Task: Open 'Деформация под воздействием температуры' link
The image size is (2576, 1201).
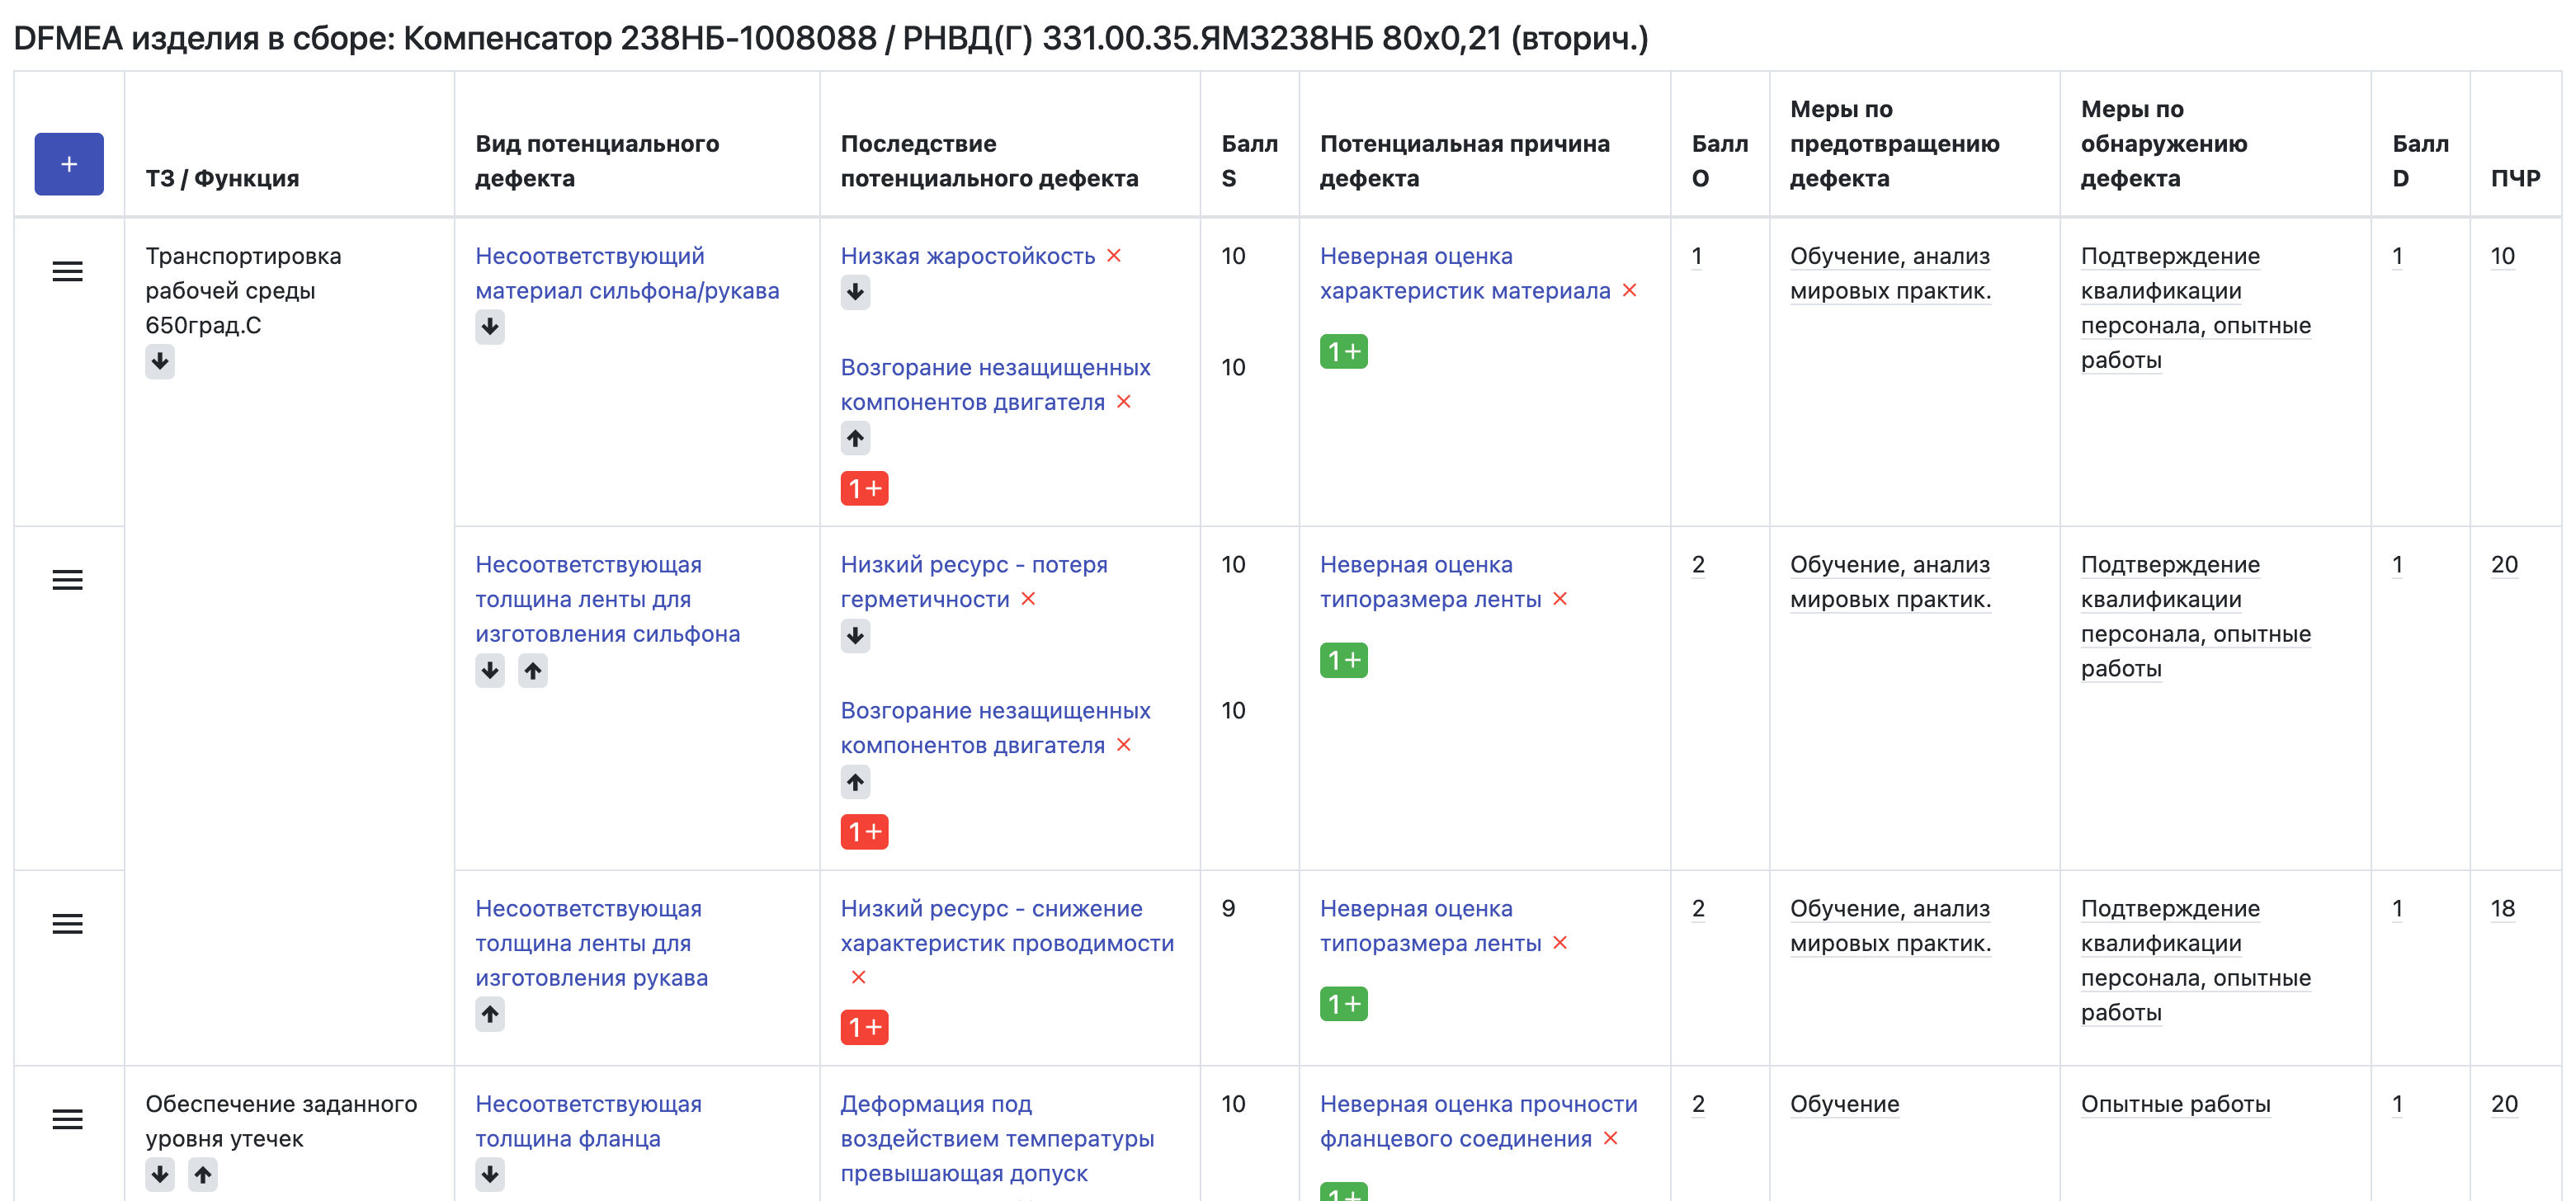Action: (997, 1139)
